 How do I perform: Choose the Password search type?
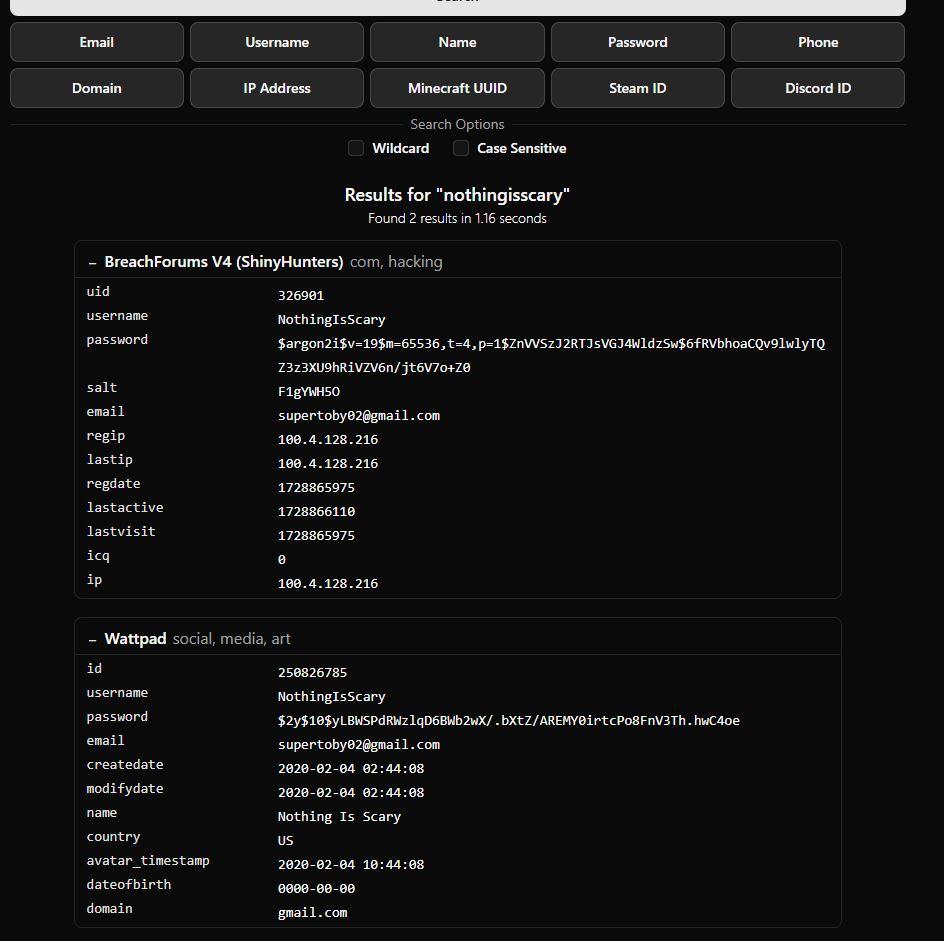638,42
